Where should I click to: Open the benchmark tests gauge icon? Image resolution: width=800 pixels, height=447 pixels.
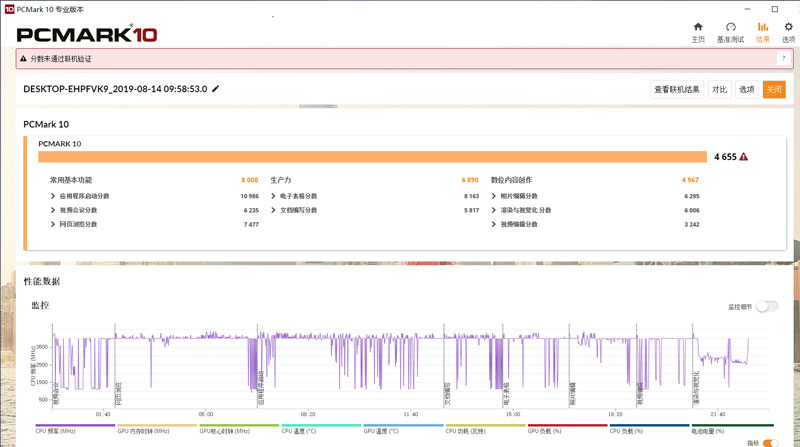point(731,27)
